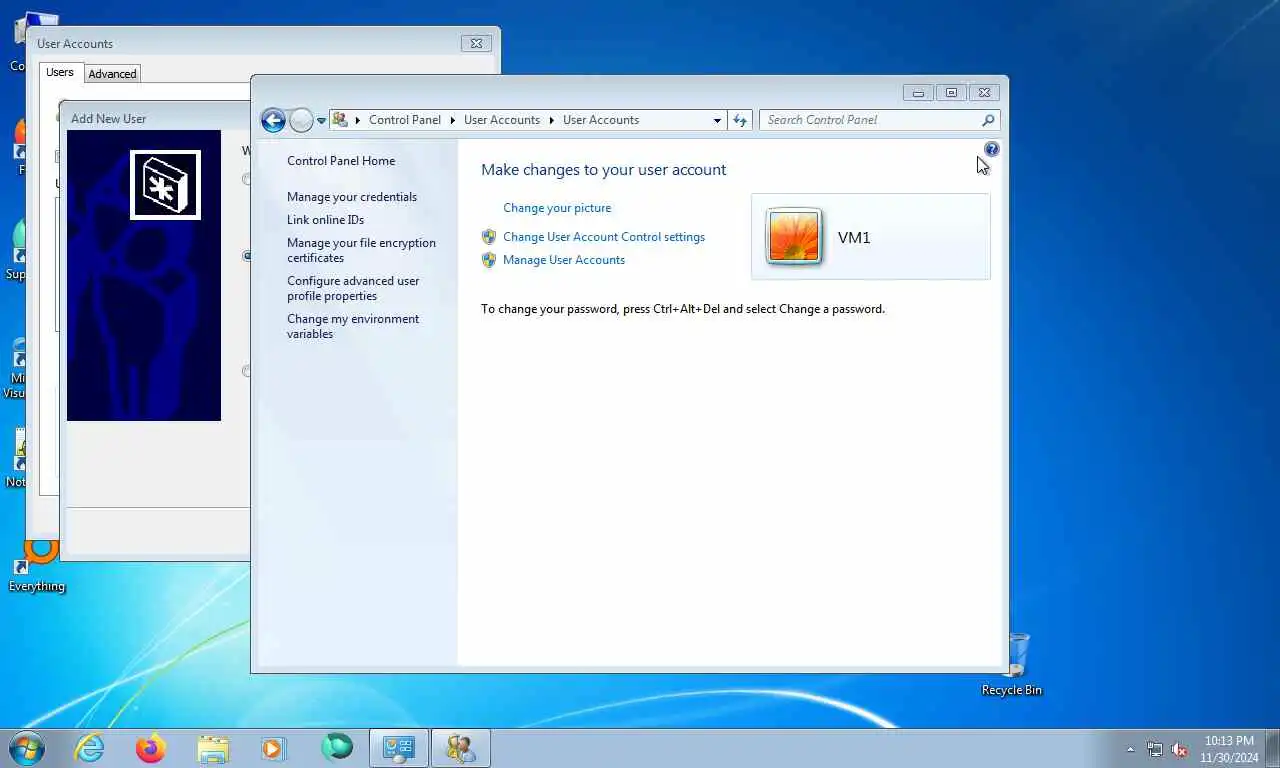
Task: Click the first User Accounts breadcrumb
Action: click(x=502, y=120)
